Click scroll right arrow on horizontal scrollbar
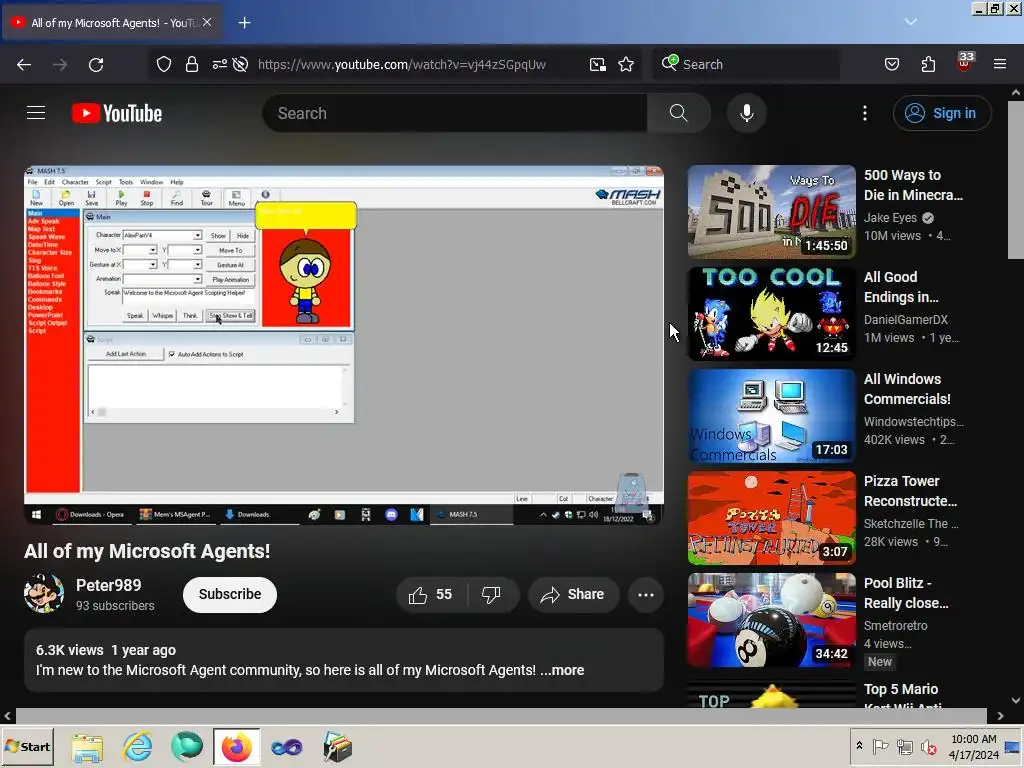Screen dimensions: 1024x768 (x=1000, y=716)
